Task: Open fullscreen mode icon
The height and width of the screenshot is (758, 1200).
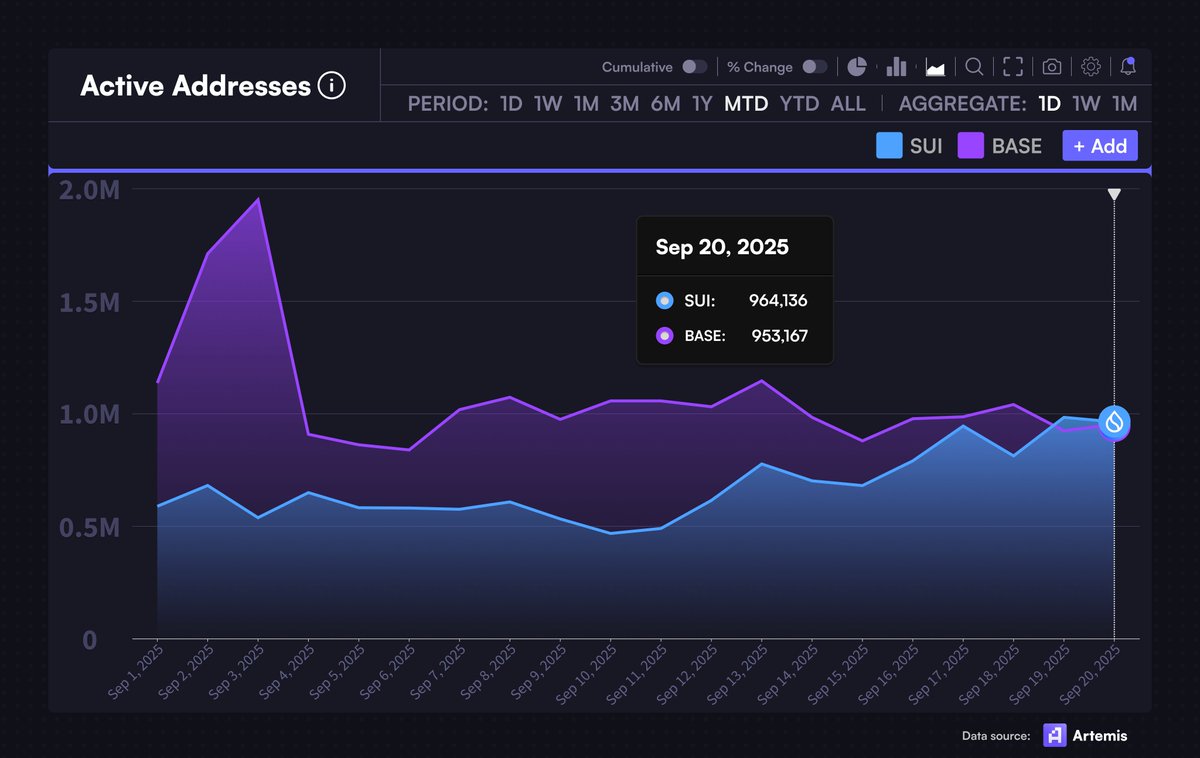Action: tap(1013, 67)
